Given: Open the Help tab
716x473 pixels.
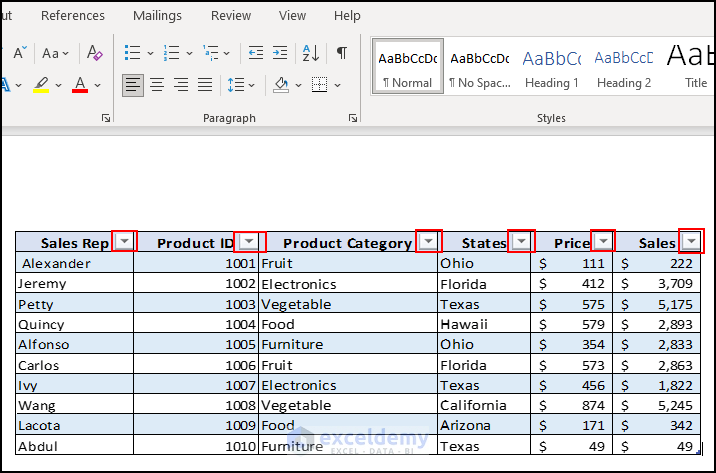Looking at the screenshot, I should (347, 16).
